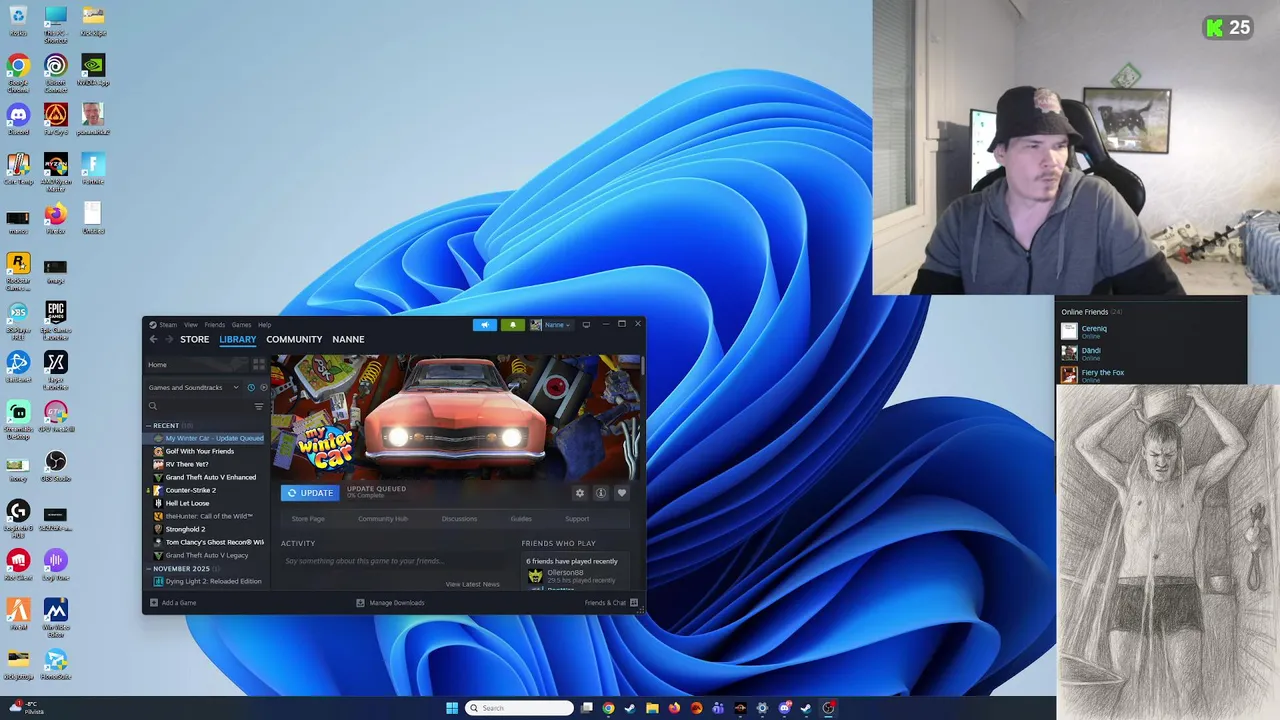1280x720 pixels.
Task: Select theHunter: Call of the Wild
Action: click(x=208, y=516)
